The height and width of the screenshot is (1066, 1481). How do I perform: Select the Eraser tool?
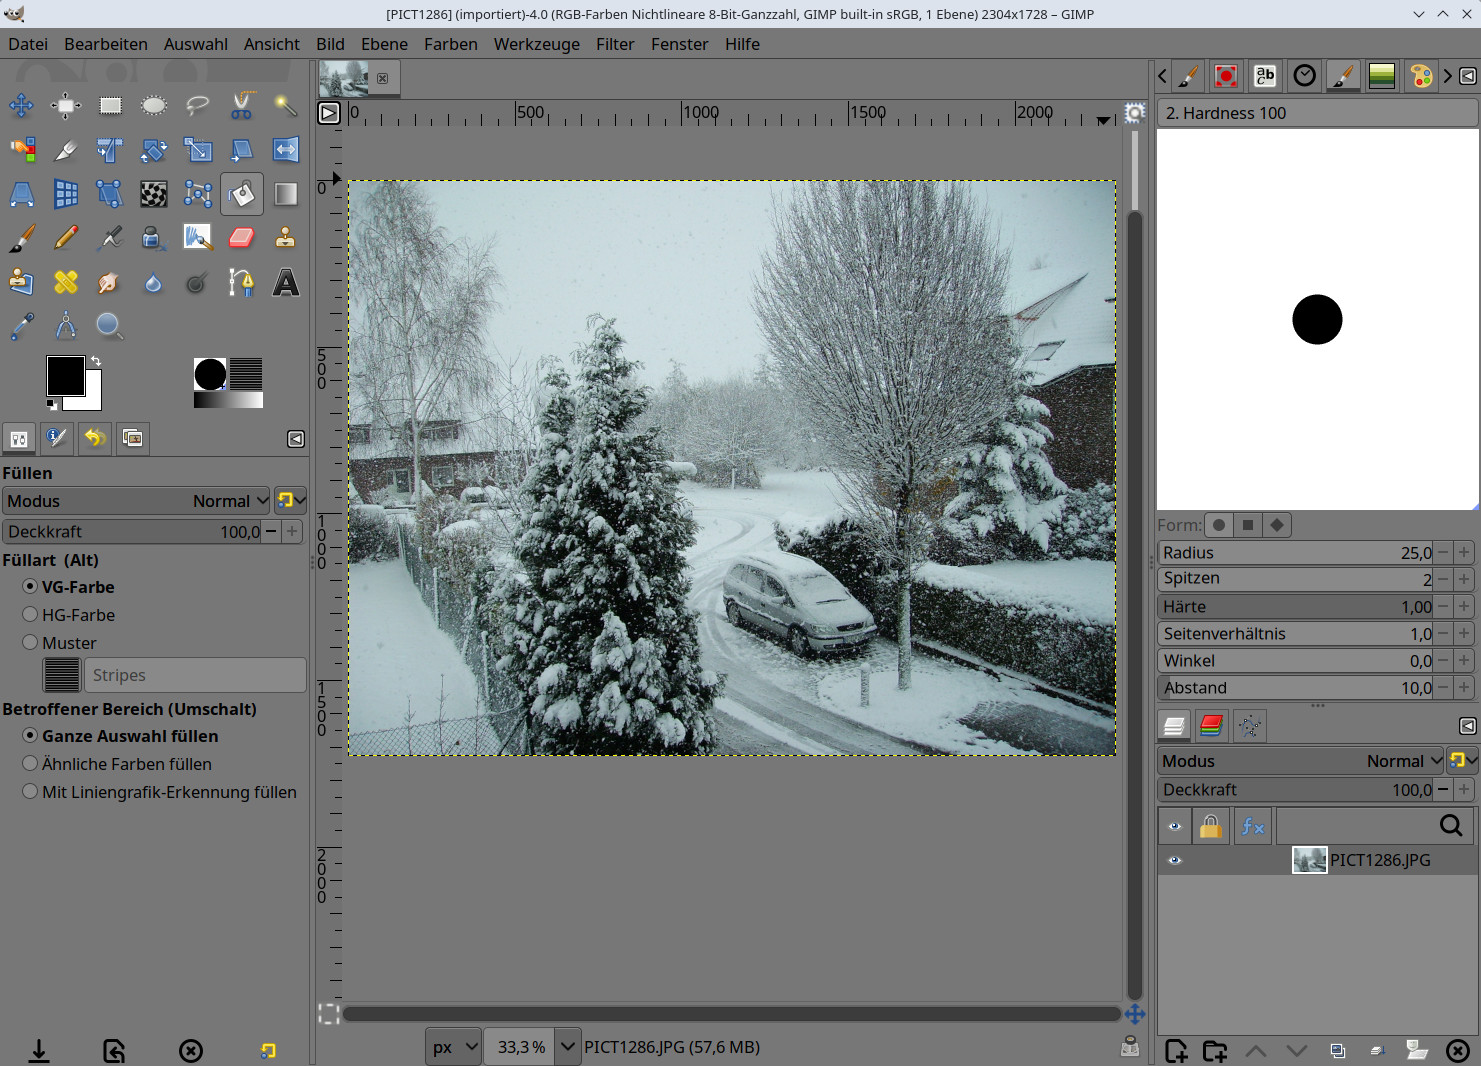pyautogui.click(x=242, y=238)
